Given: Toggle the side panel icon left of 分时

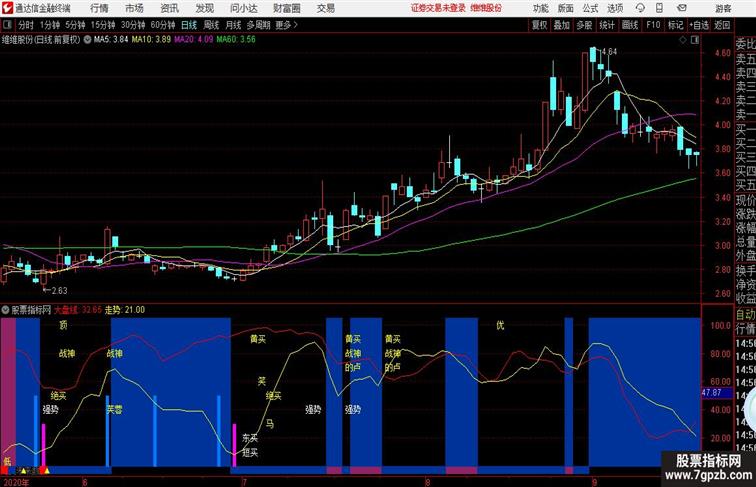Looking at the screenshot, I should click(x=7, y=25).
